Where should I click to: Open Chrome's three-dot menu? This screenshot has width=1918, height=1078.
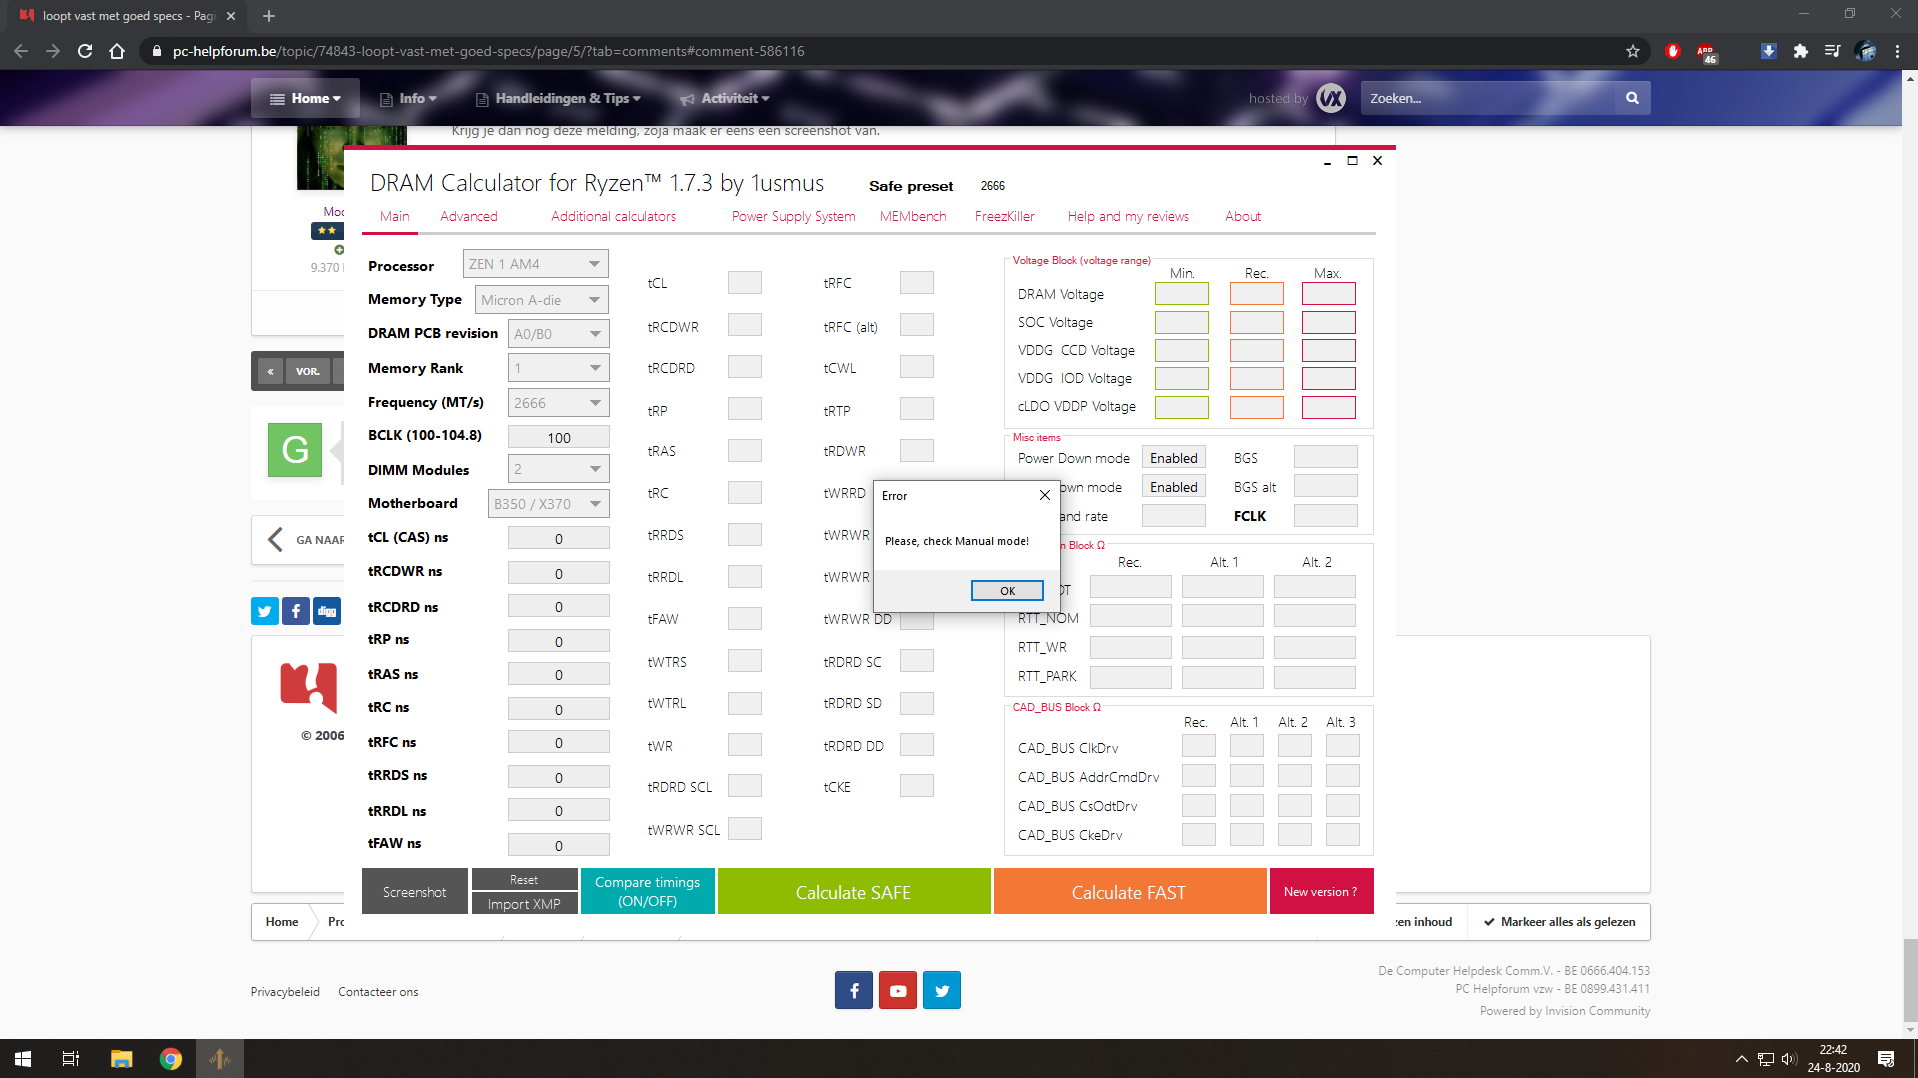point(1897,51)
